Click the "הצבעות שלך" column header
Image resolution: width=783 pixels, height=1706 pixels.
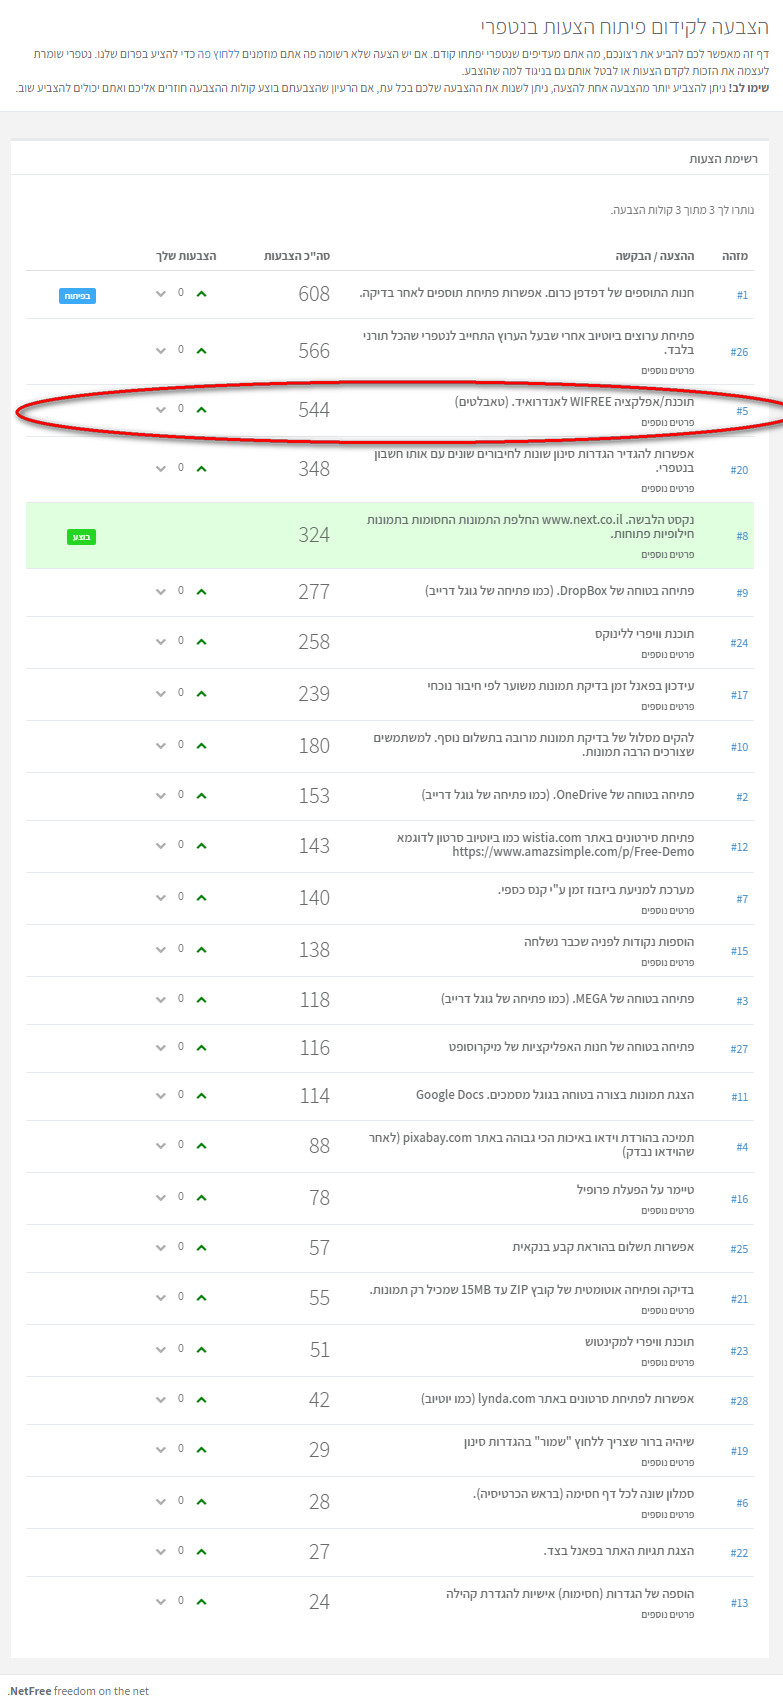tap(186, 256)
